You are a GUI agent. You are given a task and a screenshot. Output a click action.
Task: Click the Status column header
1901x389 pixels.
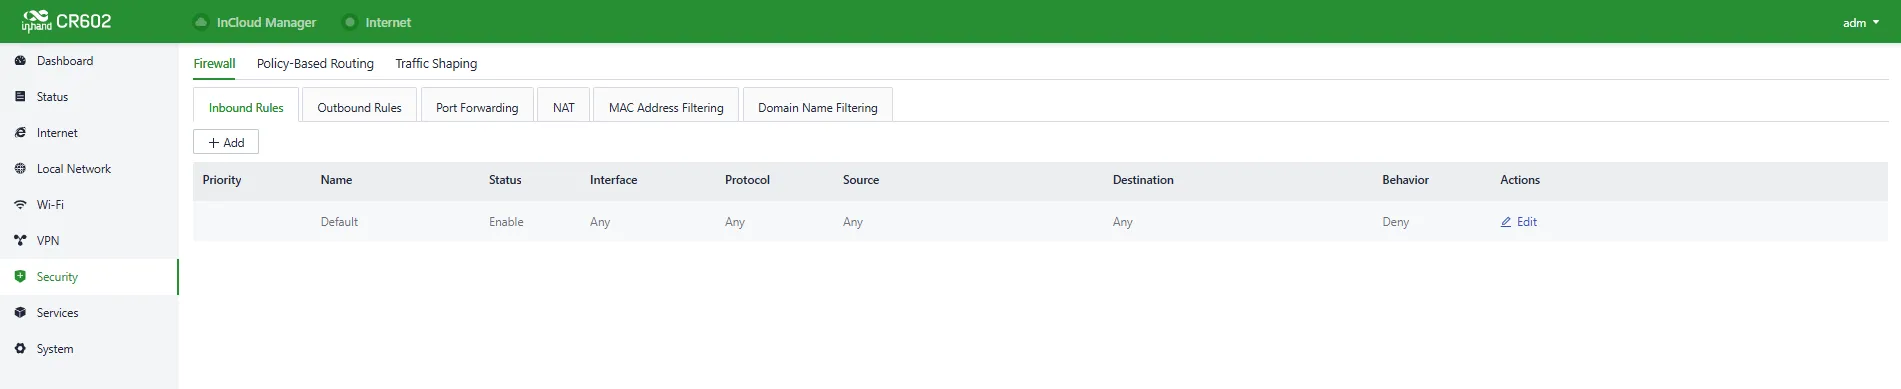(505, 180)
